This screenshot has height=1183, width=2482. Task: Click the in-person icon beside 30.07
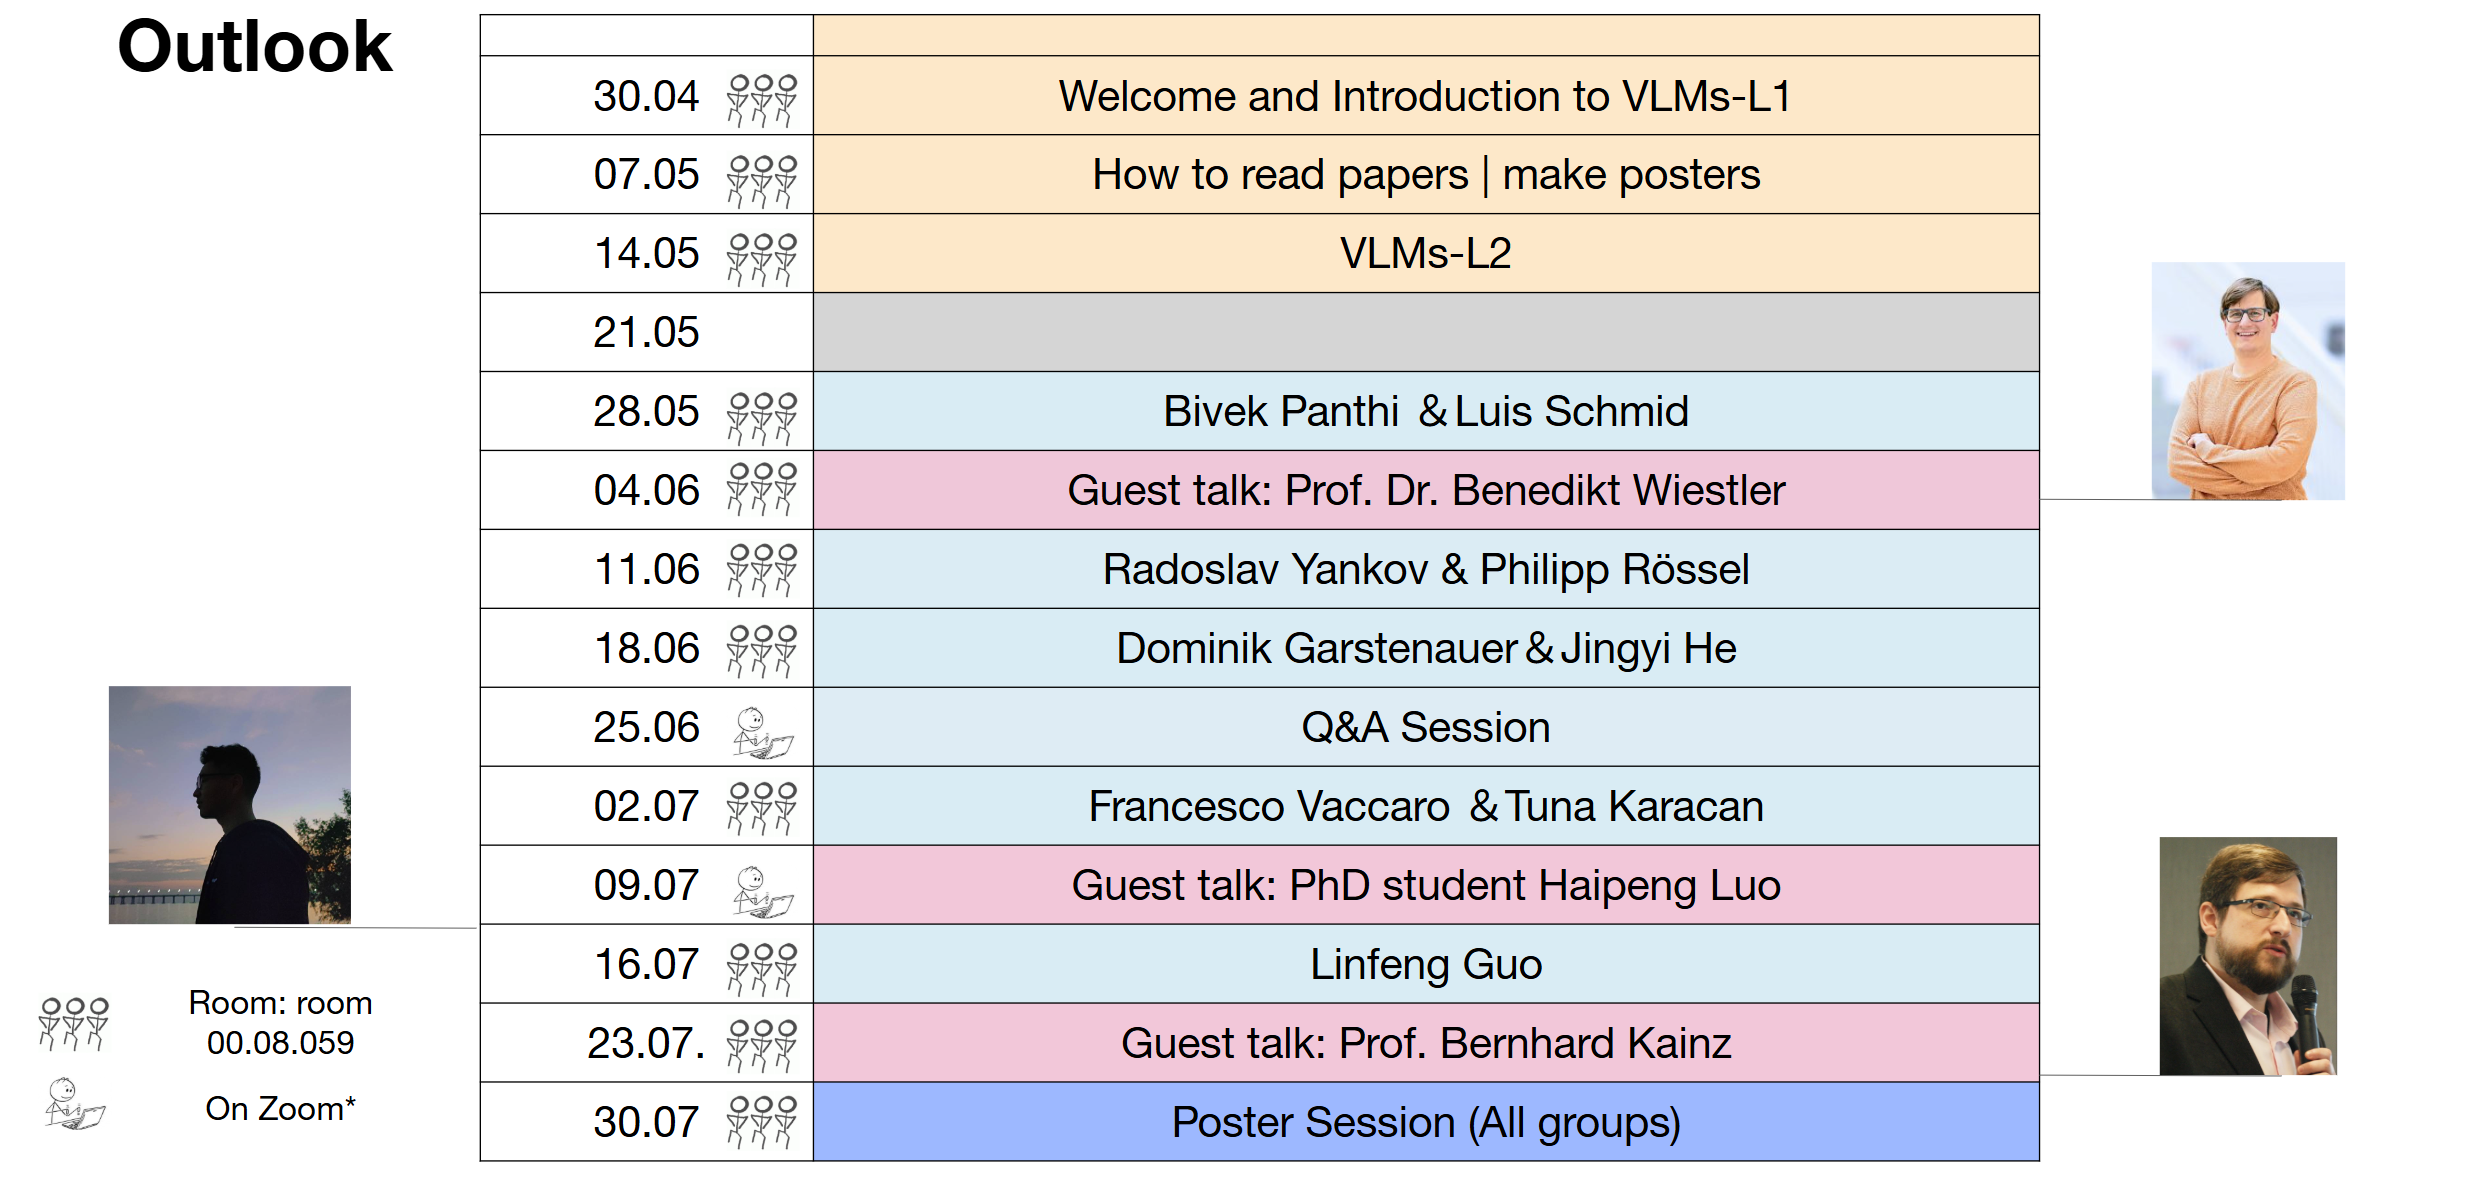pos(762,1122)
